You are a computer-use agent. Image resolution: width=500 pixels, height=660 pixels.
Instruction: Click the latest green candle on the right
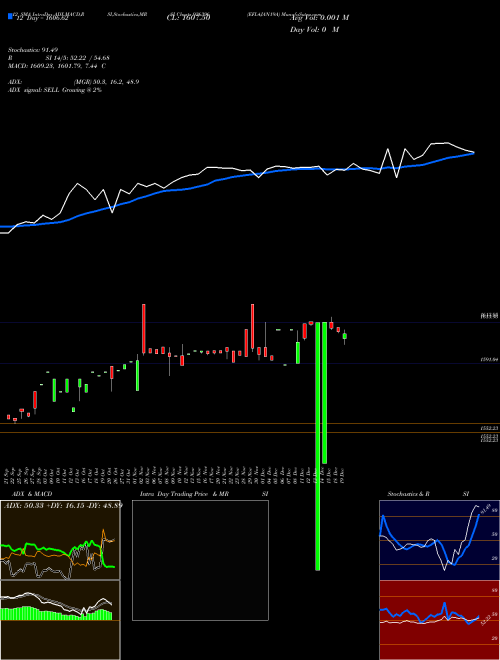pos(345,336)
